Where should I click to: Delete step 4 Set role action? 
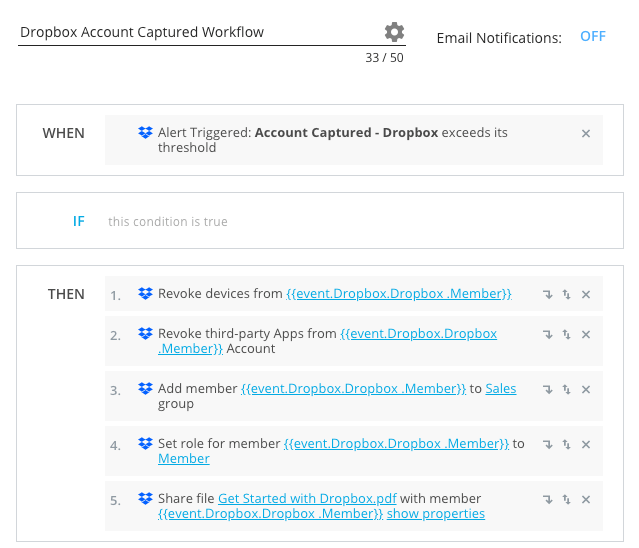click(x=586, y=445)
